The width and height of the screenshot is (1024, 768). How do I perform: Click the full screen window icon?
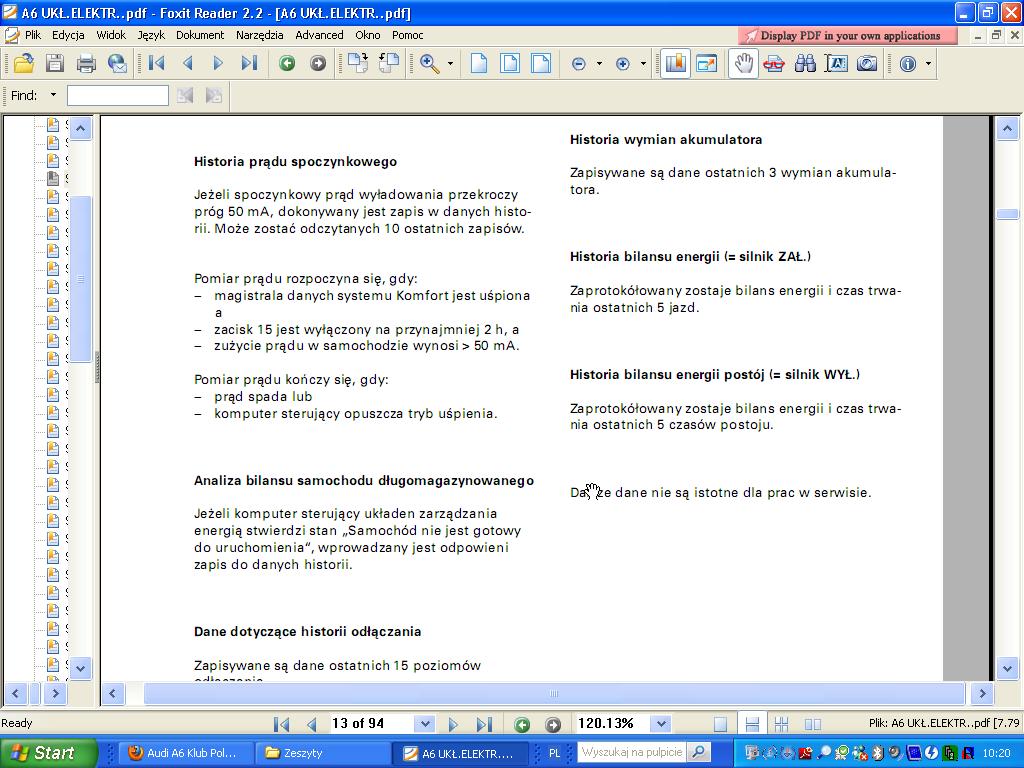707,63
